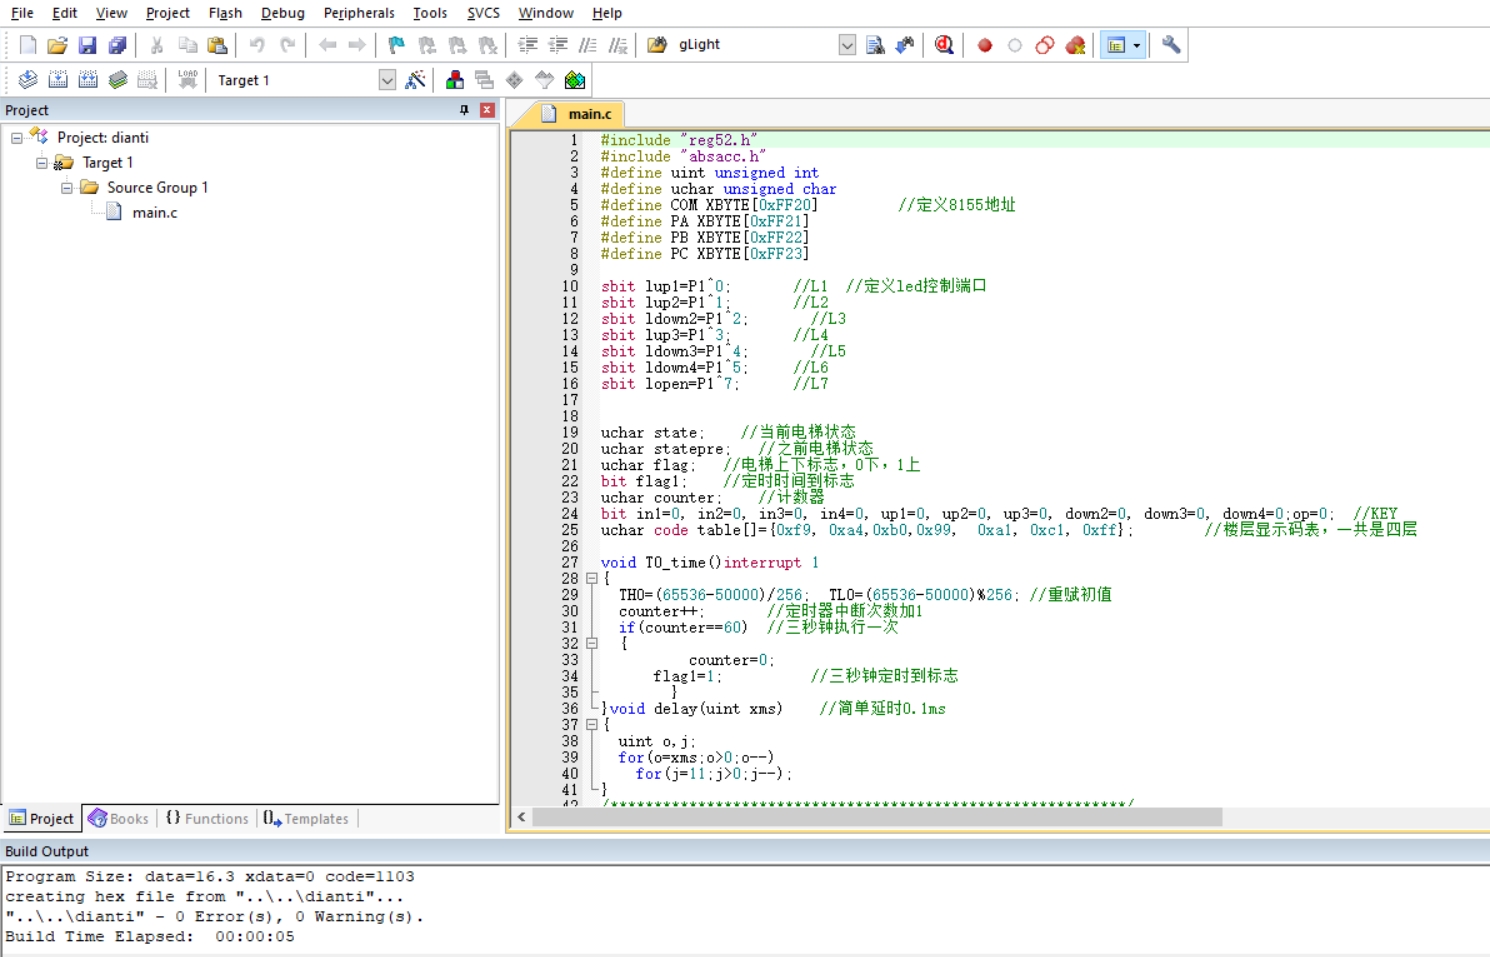This screenshot has width=1490, height=957.
Task: Start the debug session with the magnifier icon
Action: click(x=944, y=45)
